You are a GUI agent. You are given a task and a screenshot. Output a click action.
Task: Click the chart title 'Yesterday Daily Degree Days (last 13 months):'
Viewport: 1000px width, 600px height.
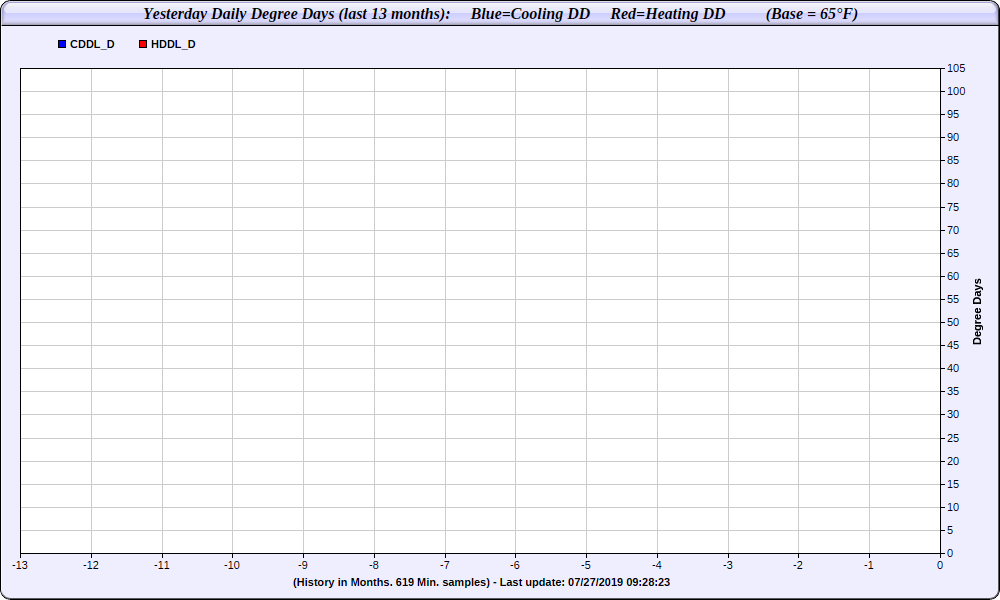point(297,13)
